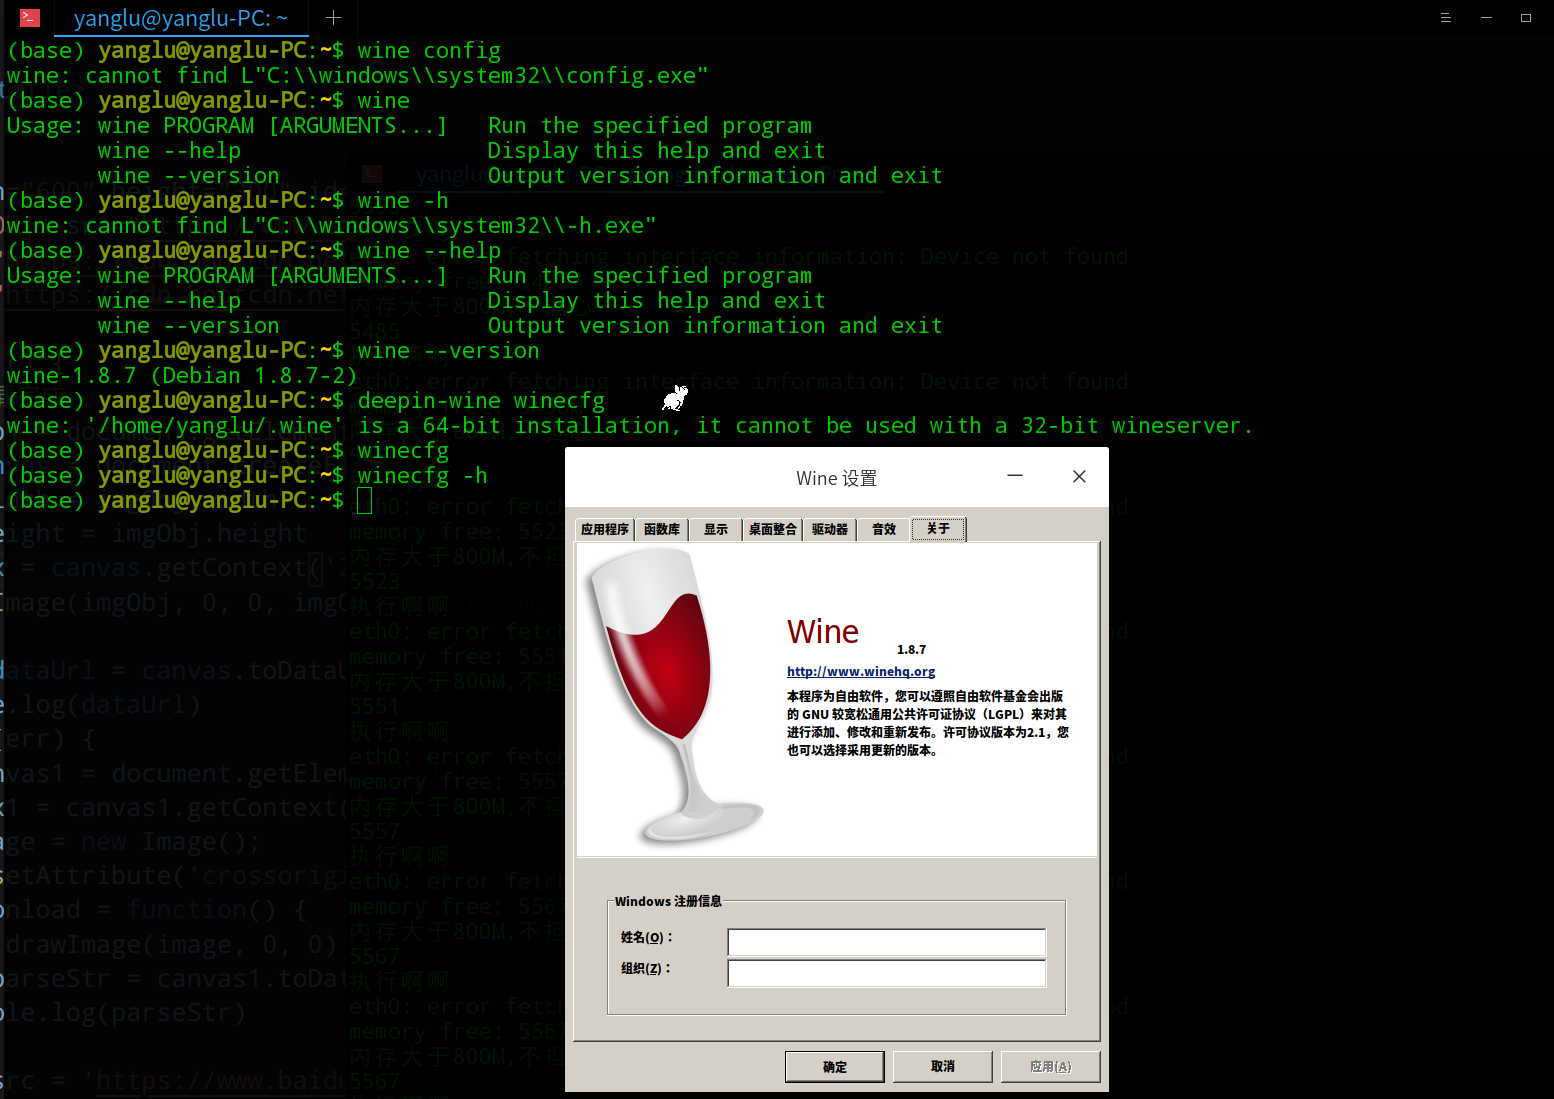Viewport: 1554px width, 1099px height.
Task: Open the www.winehq.org link
Action: (861, 672)
